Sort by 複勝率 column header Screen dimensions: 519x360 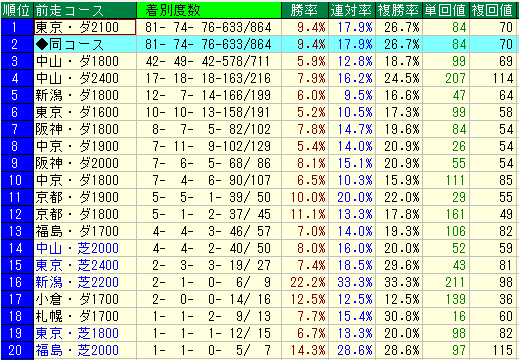pos(399,10)
